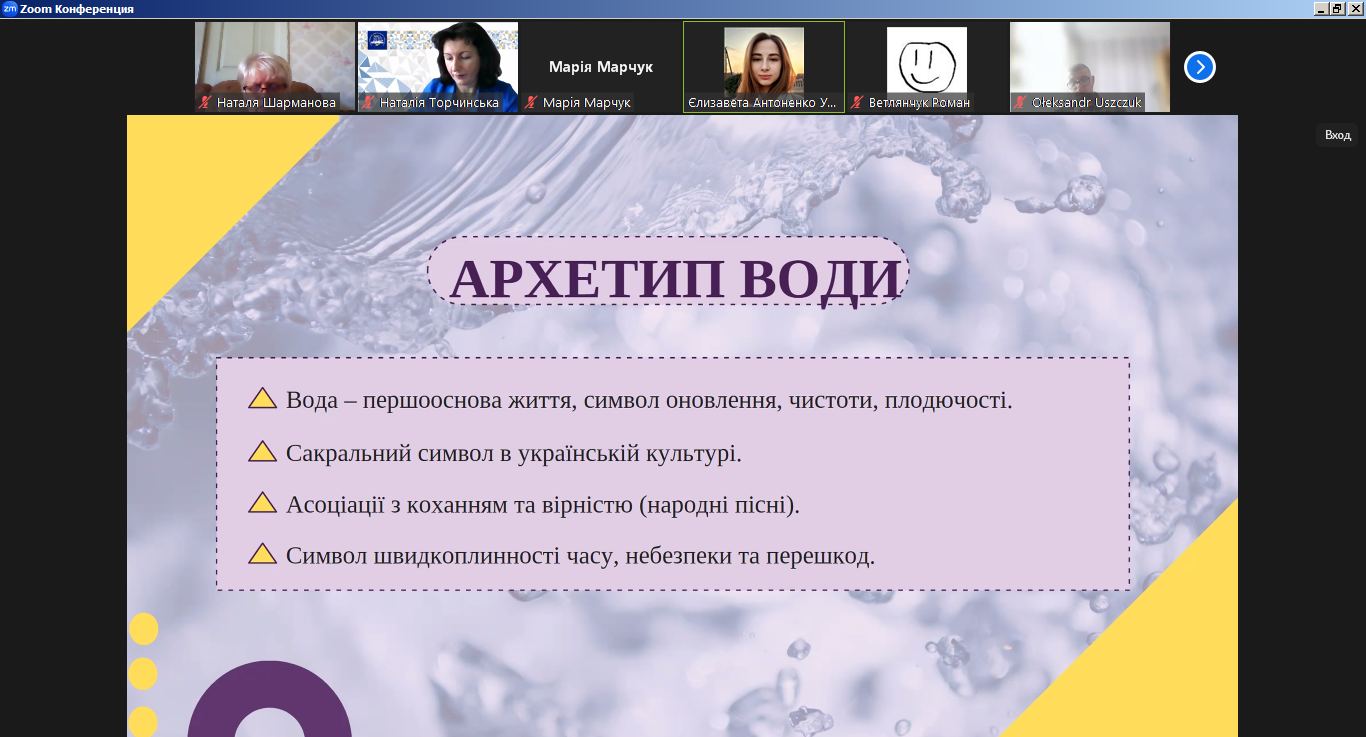Click the muted mic icon beside Наталія Торчинська
Viewport: 1366px width, 737px height.
368,102
